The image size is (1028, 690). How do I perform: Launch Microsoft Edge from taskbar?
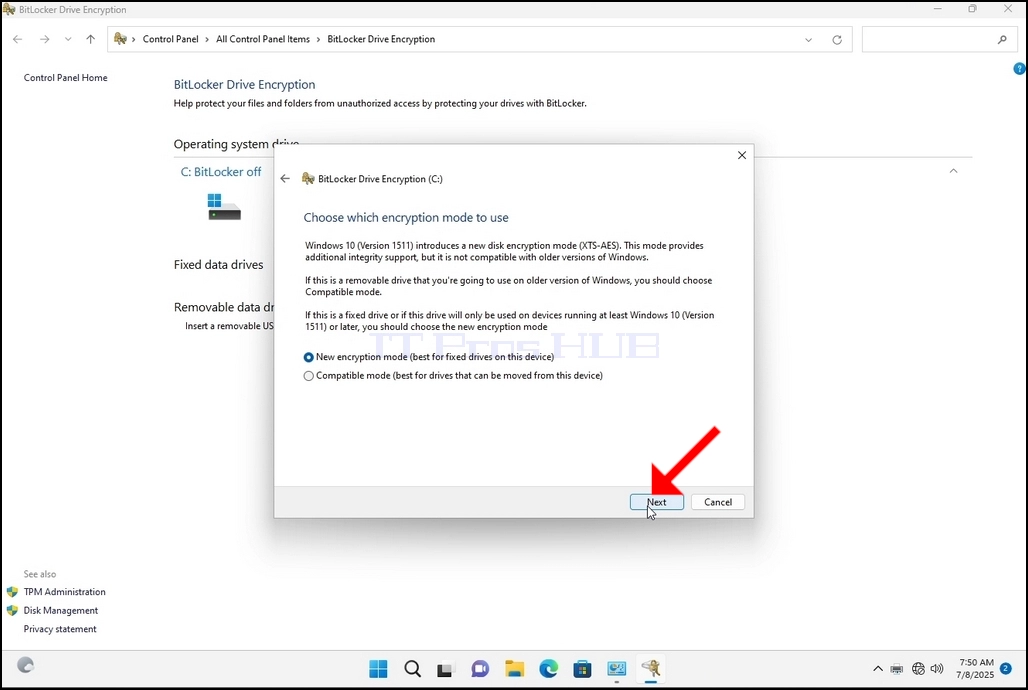549,669
